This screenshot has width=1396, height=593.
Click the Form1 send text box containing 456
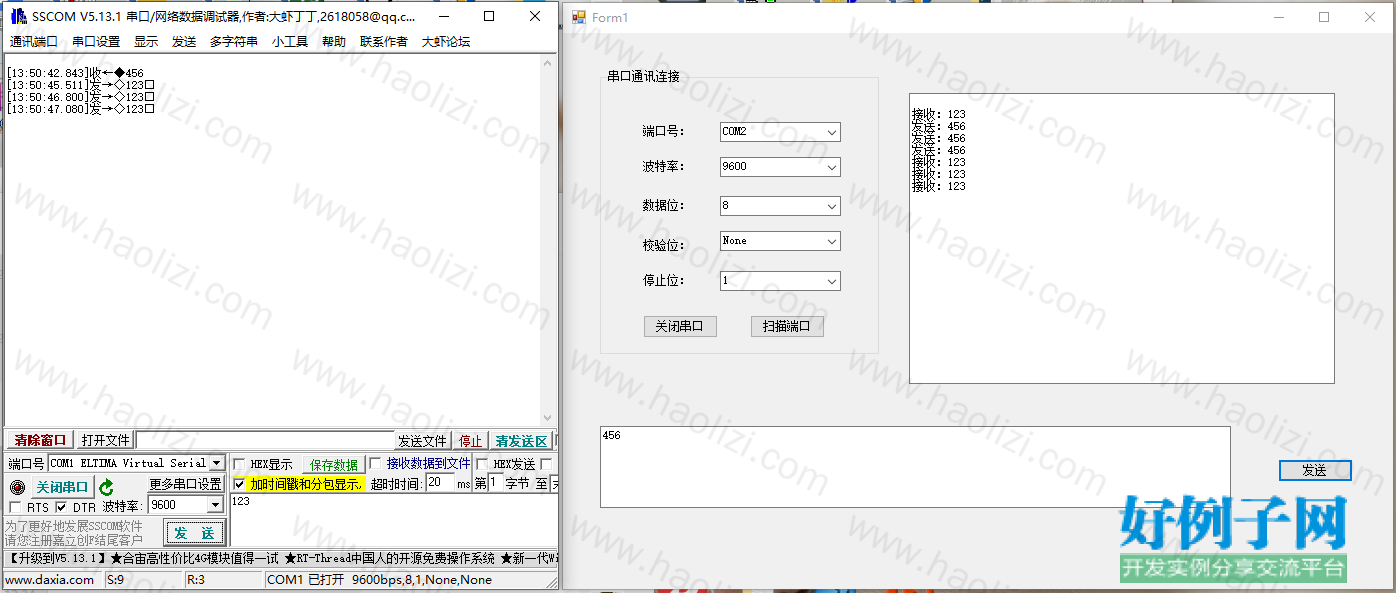(915, 467)
